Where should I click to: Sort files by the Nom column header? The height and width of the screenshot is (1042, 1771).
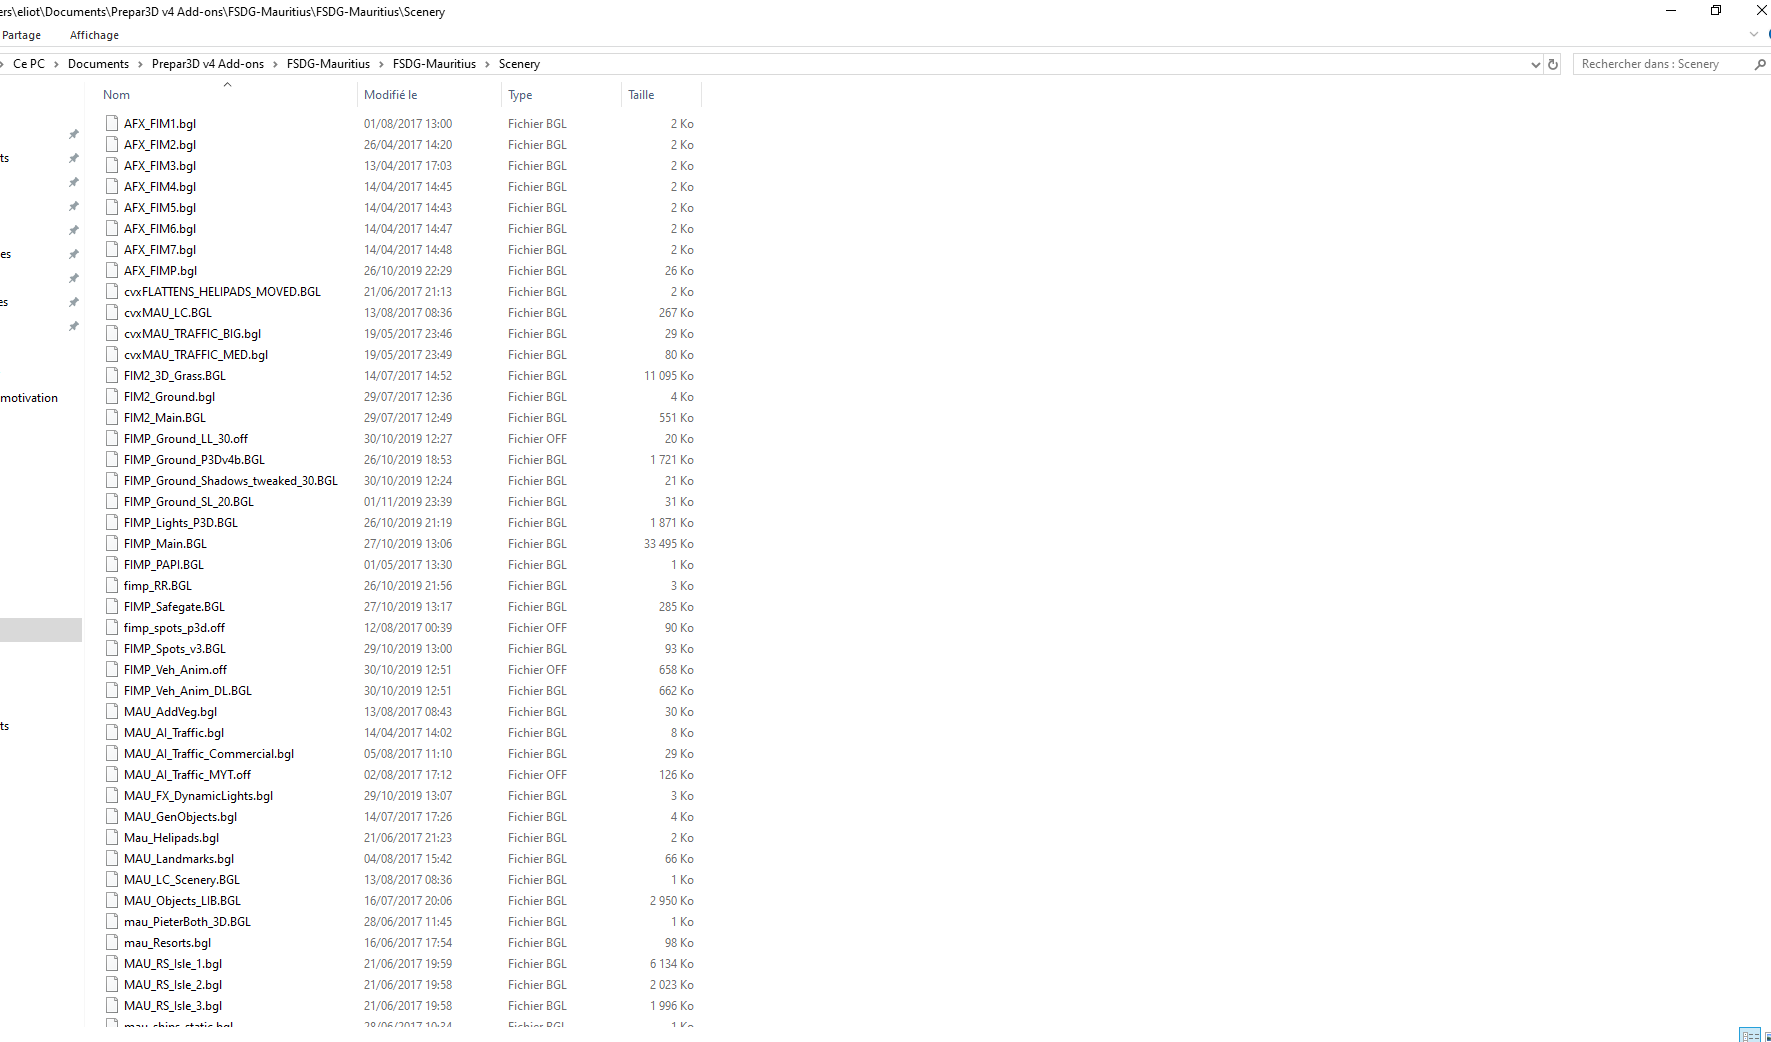tap(117, 95)
